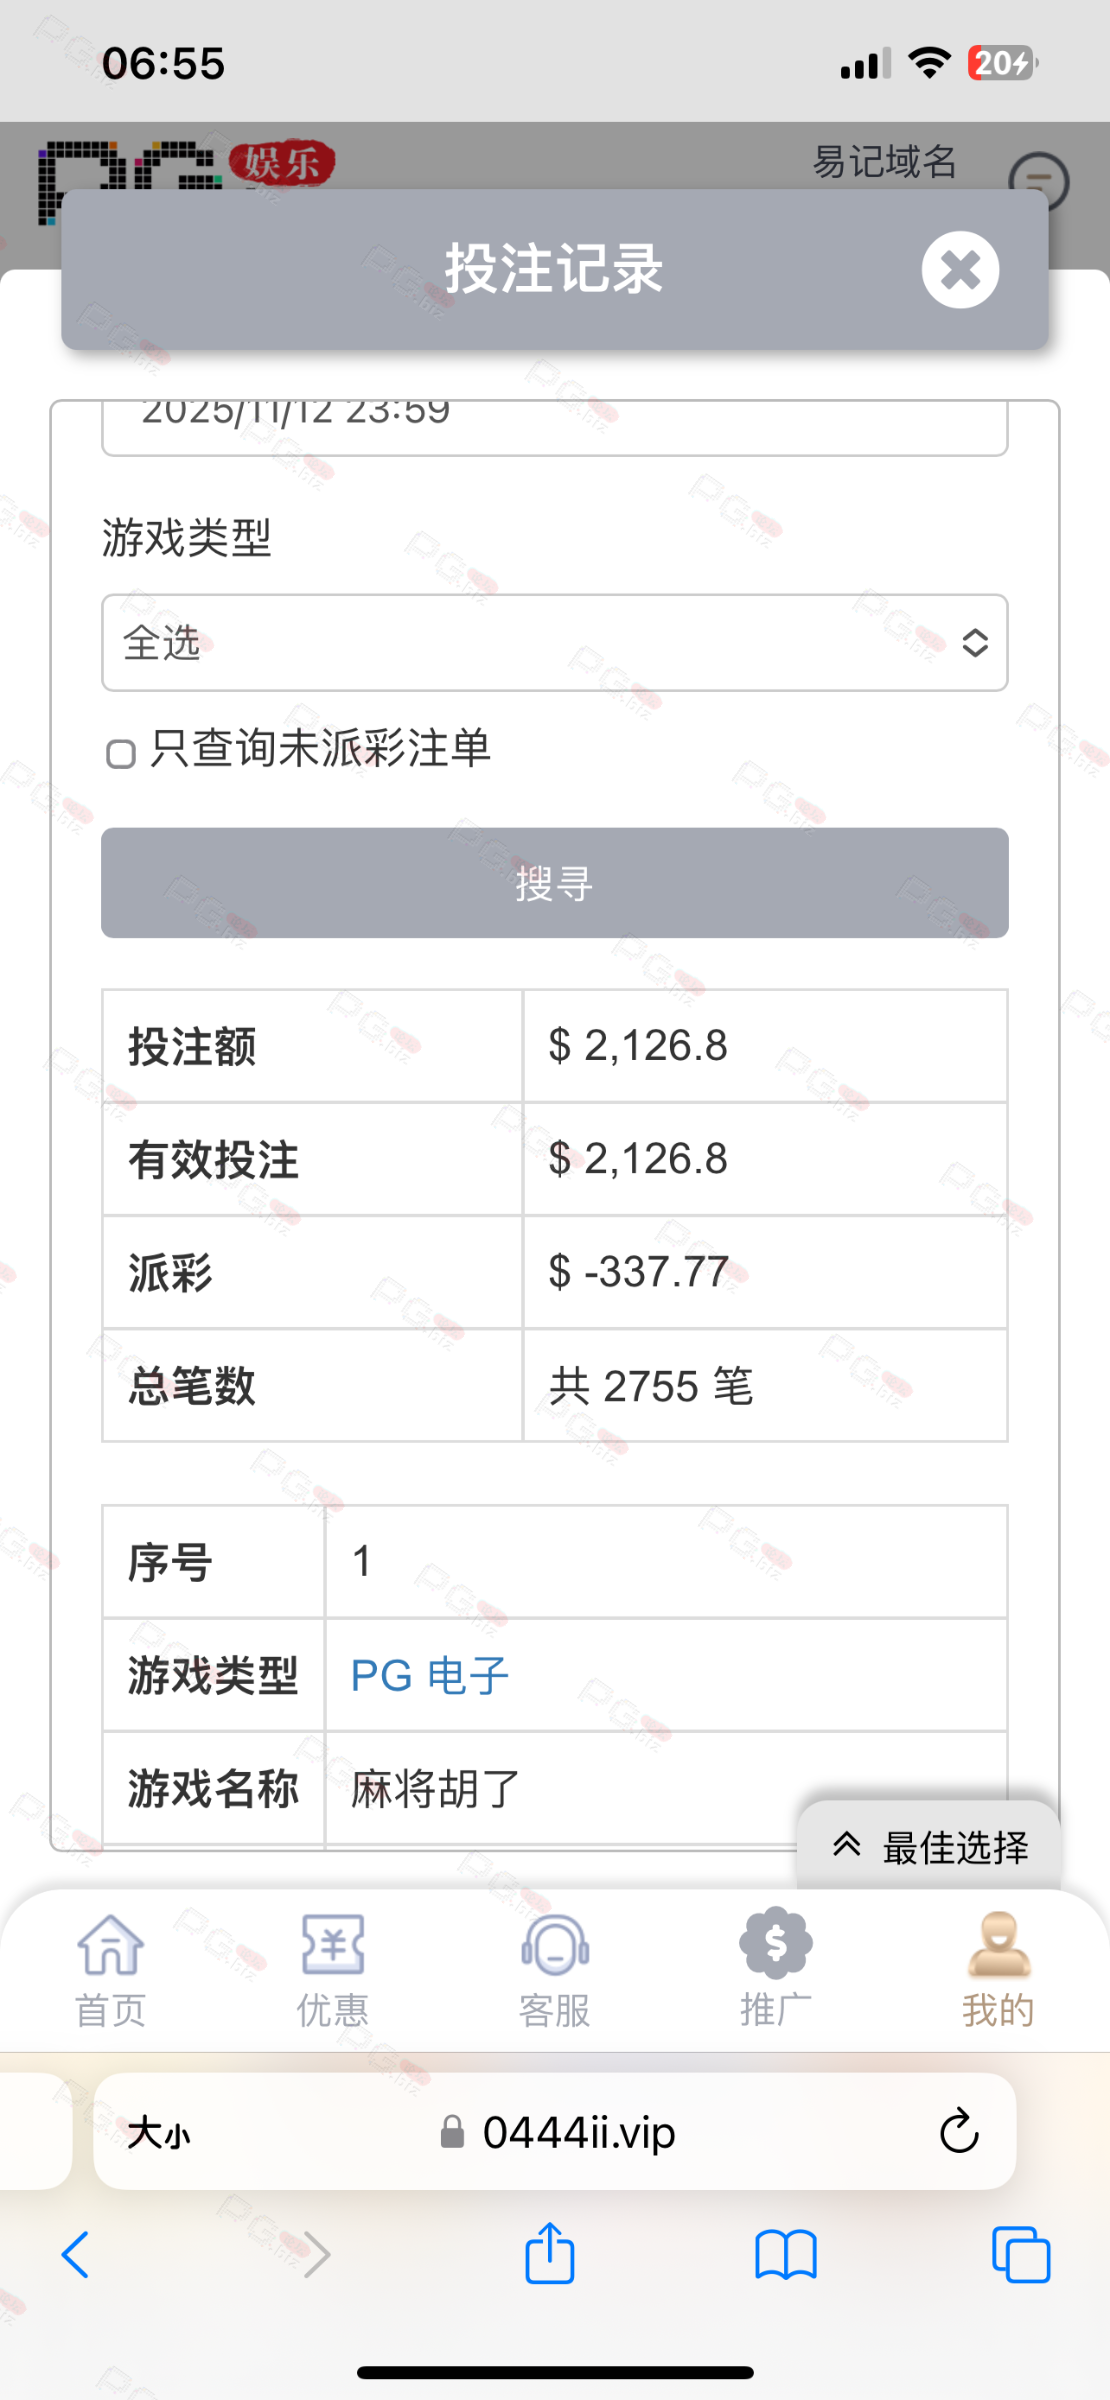The image size is (1110, 2400).
Task: Close the 投注记录 betting record dialog
Action: [960, 270]
